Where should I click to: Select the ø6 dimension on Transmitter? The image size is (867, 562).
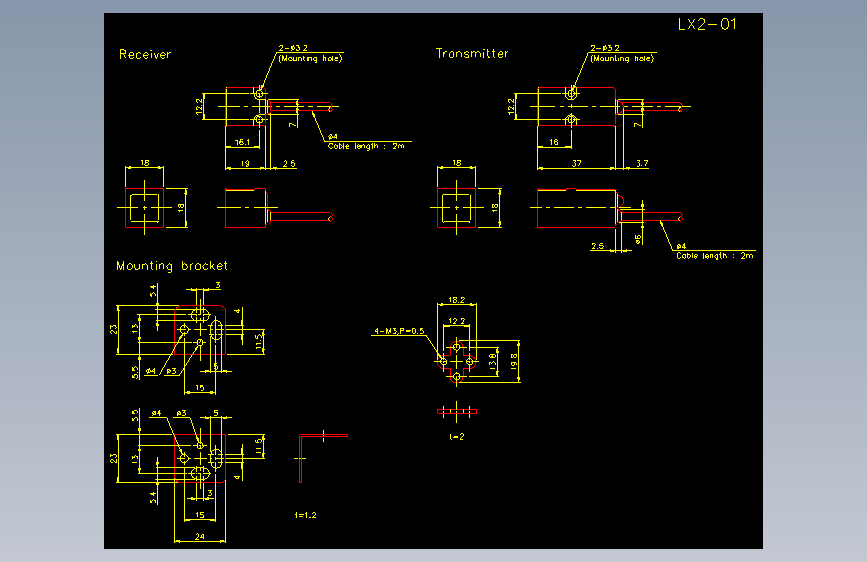[x=638, y=239]
